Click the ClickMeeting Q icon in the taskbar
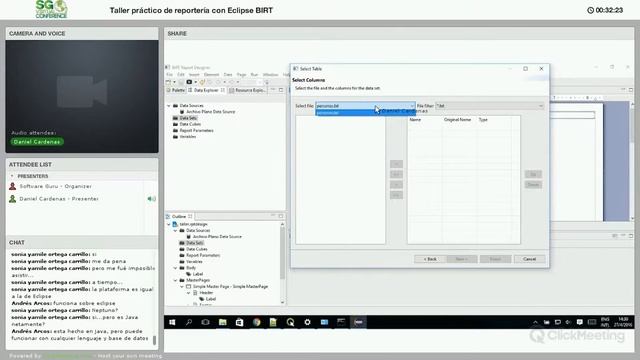 coord(290,322)
